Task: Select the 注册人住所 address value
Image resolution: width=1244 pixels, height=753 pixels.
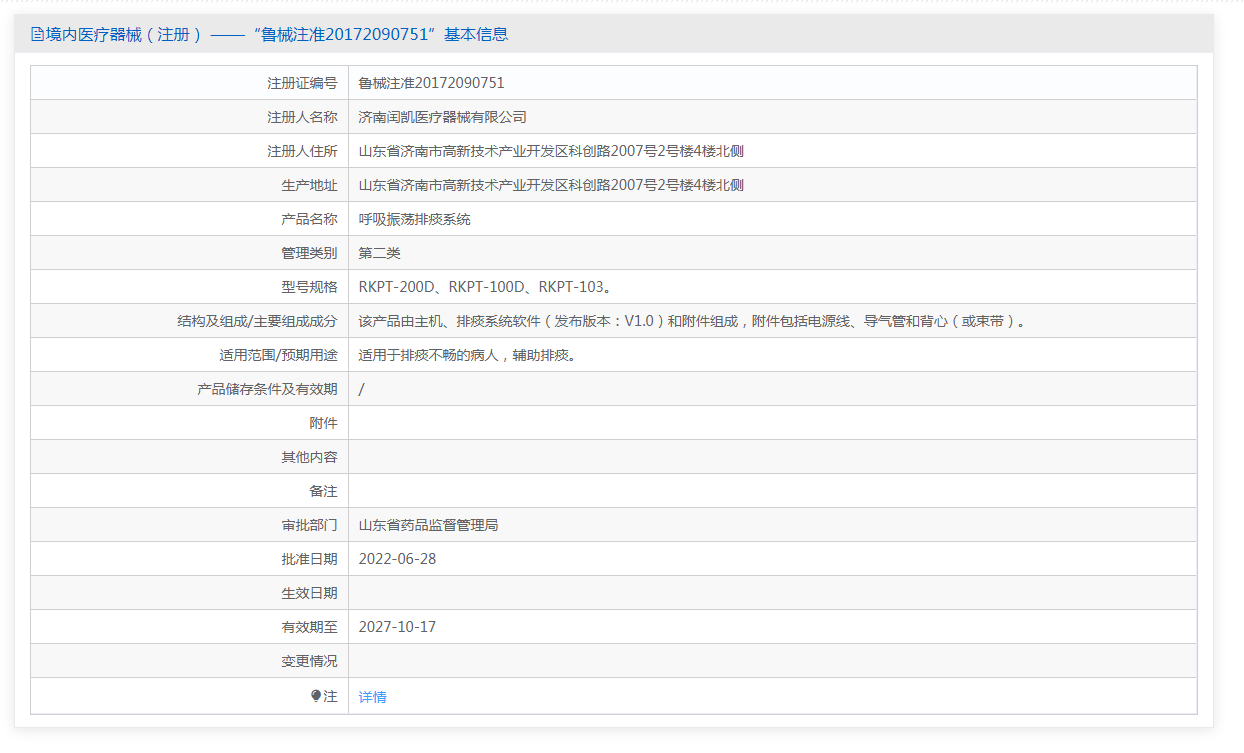Action: pos(551,151)
